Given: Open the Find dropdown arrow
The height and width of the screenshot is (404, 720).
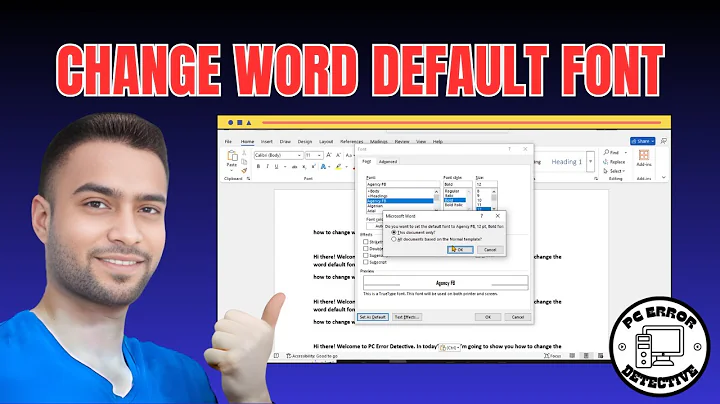Looking at the screenshot, I should click(x=625, y=152).
